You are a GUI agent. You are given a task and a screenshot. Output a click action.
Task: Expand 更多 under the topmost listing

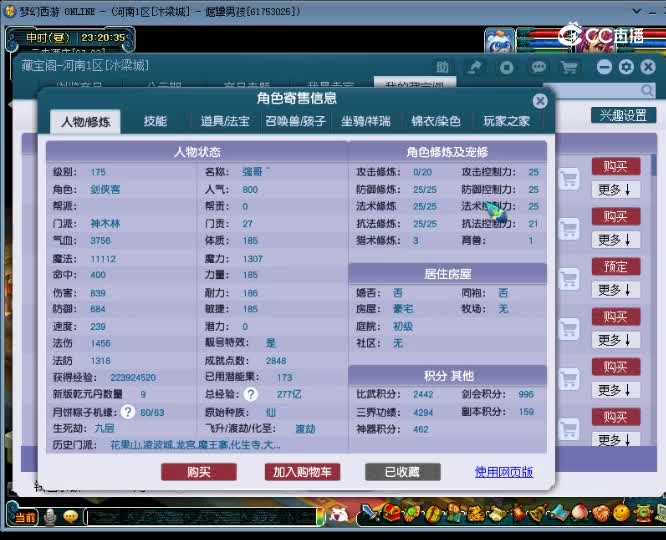(x=616, y=189)
